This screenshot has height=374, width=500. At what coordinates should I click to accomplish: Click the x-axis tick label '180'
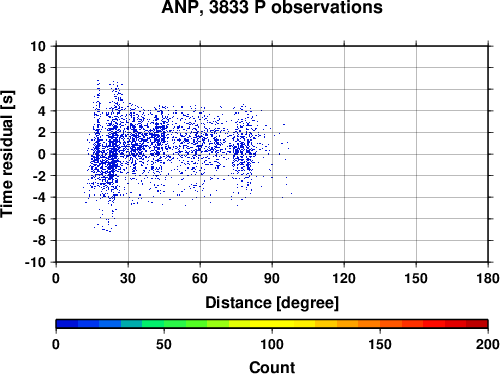tap(488, 278)
